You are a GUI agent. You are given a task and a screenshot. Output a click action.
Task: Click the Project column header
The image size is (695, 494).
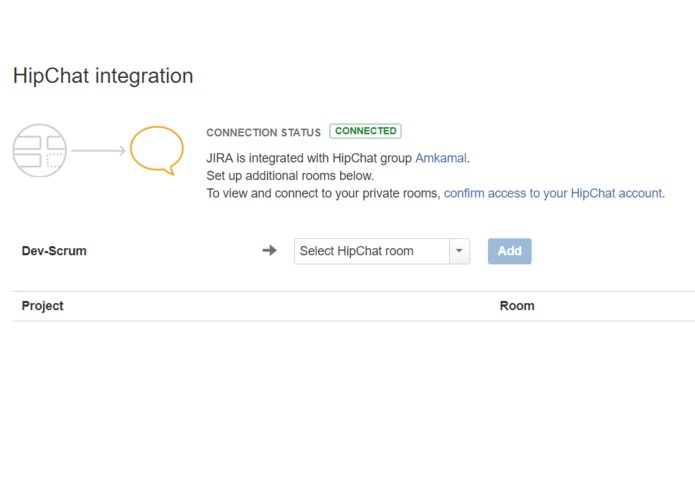[x=43, y=306]
